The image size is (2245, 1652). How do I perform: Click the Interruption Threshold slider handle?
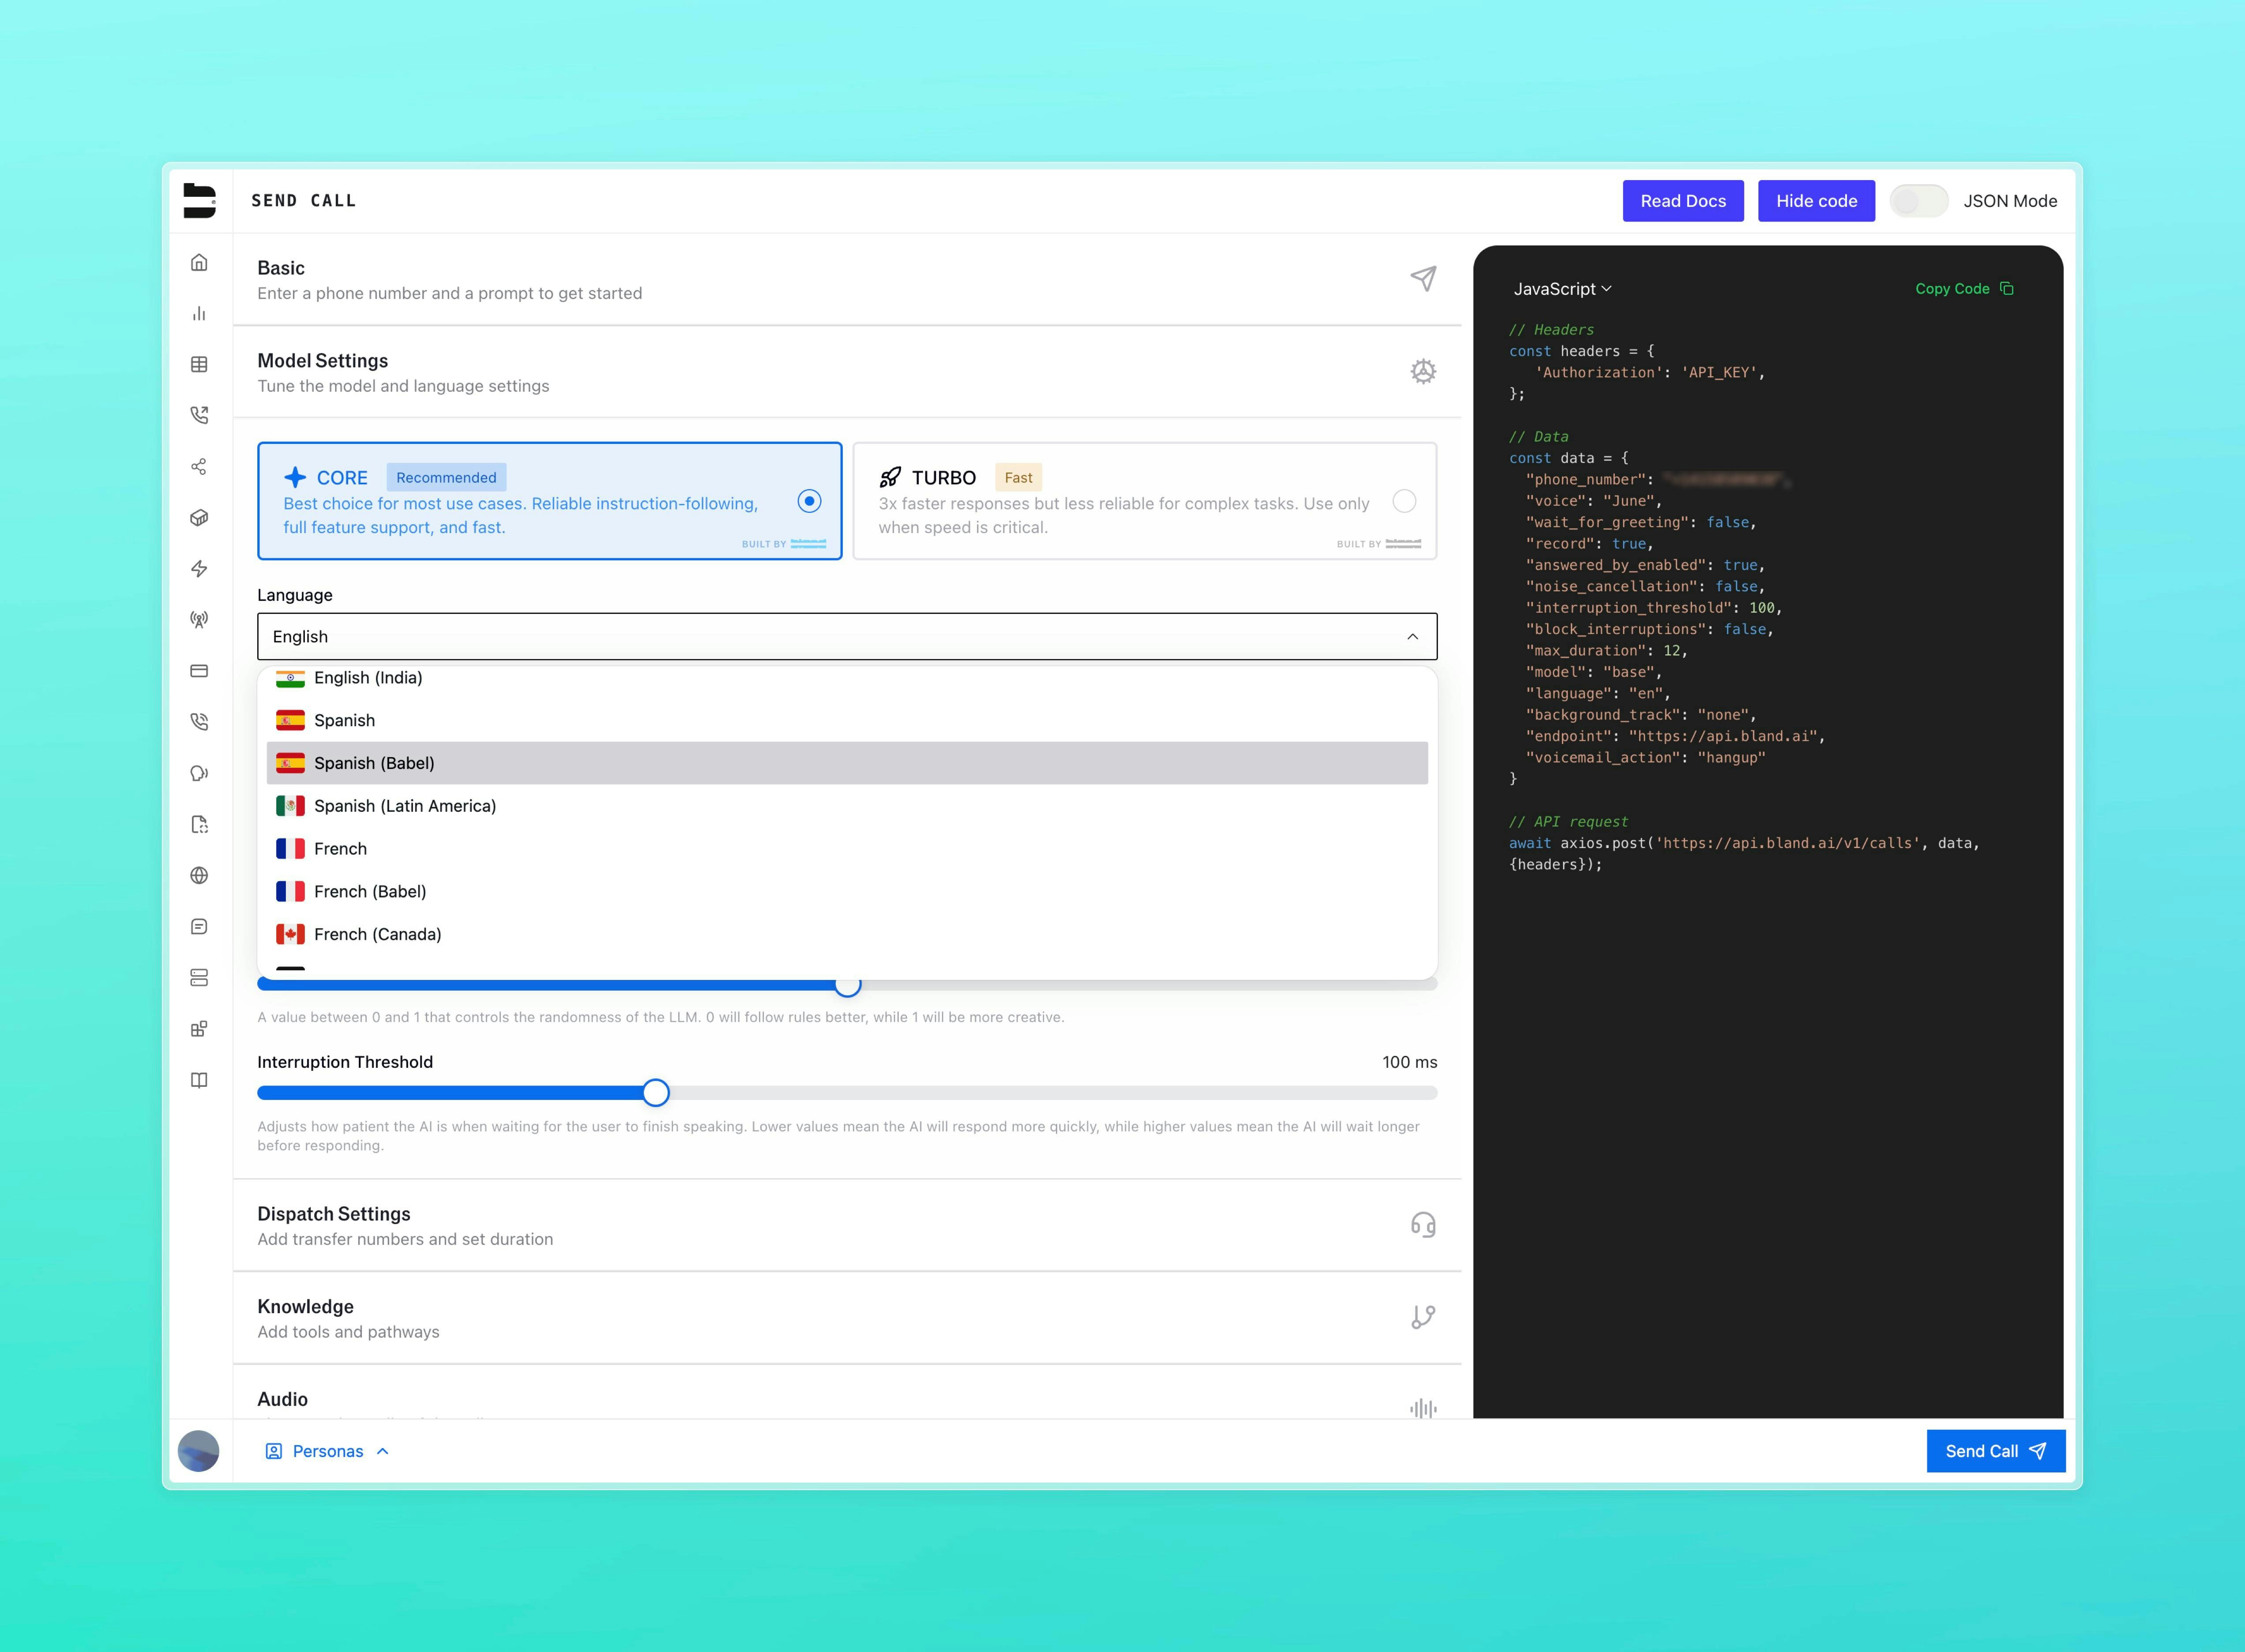656,1093
